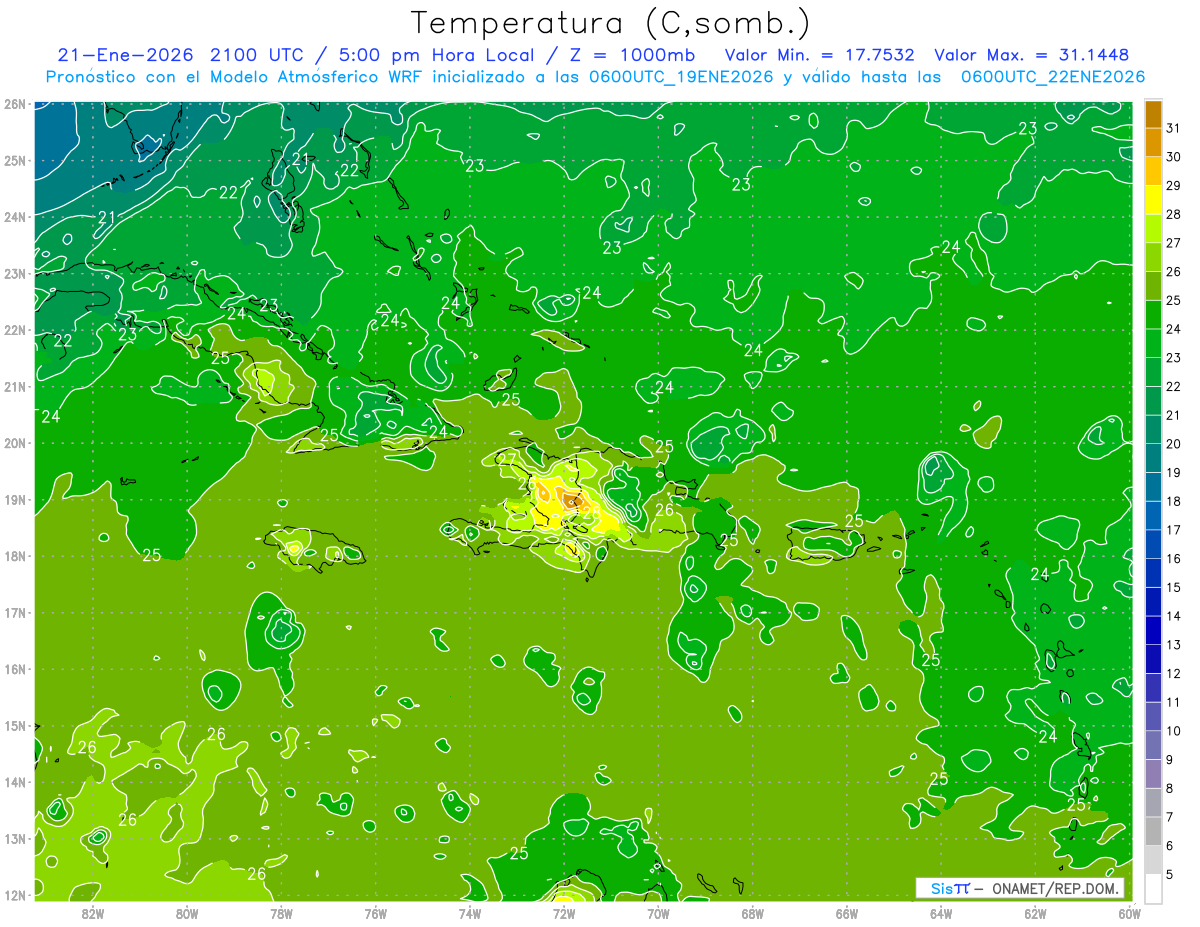The image size is (1200, 927).
Task: Click the '78W' longitude axis label
Action: [x=281, y=912]
